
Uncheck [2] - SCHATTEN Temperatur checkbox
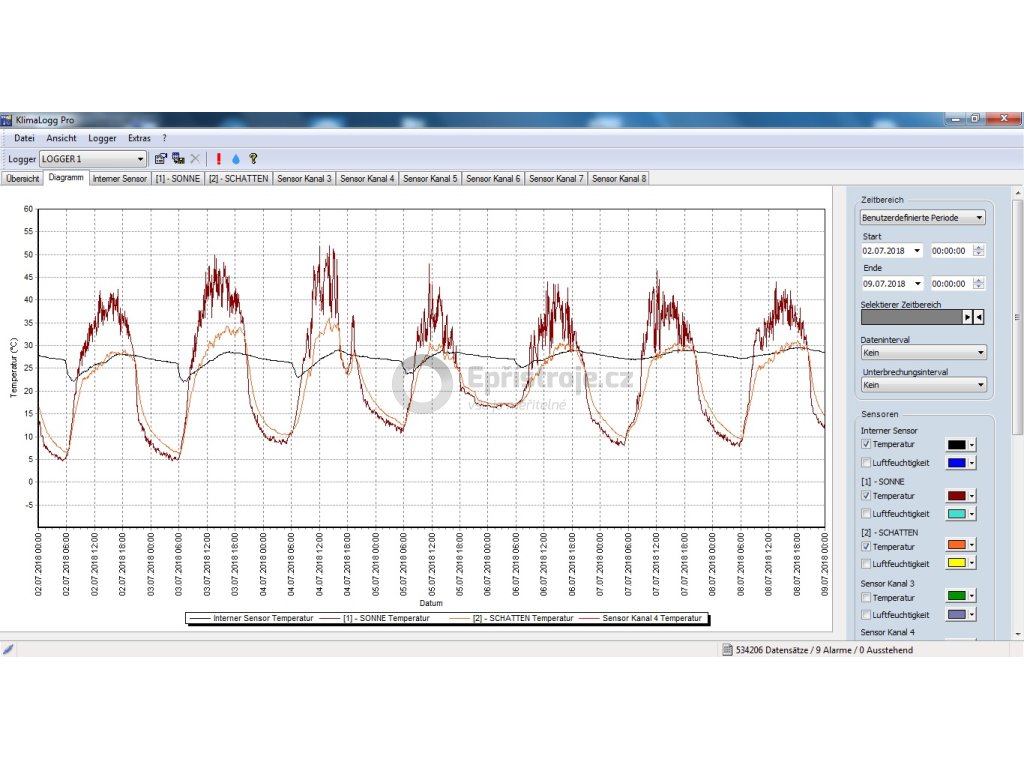(x=866, y=547)
